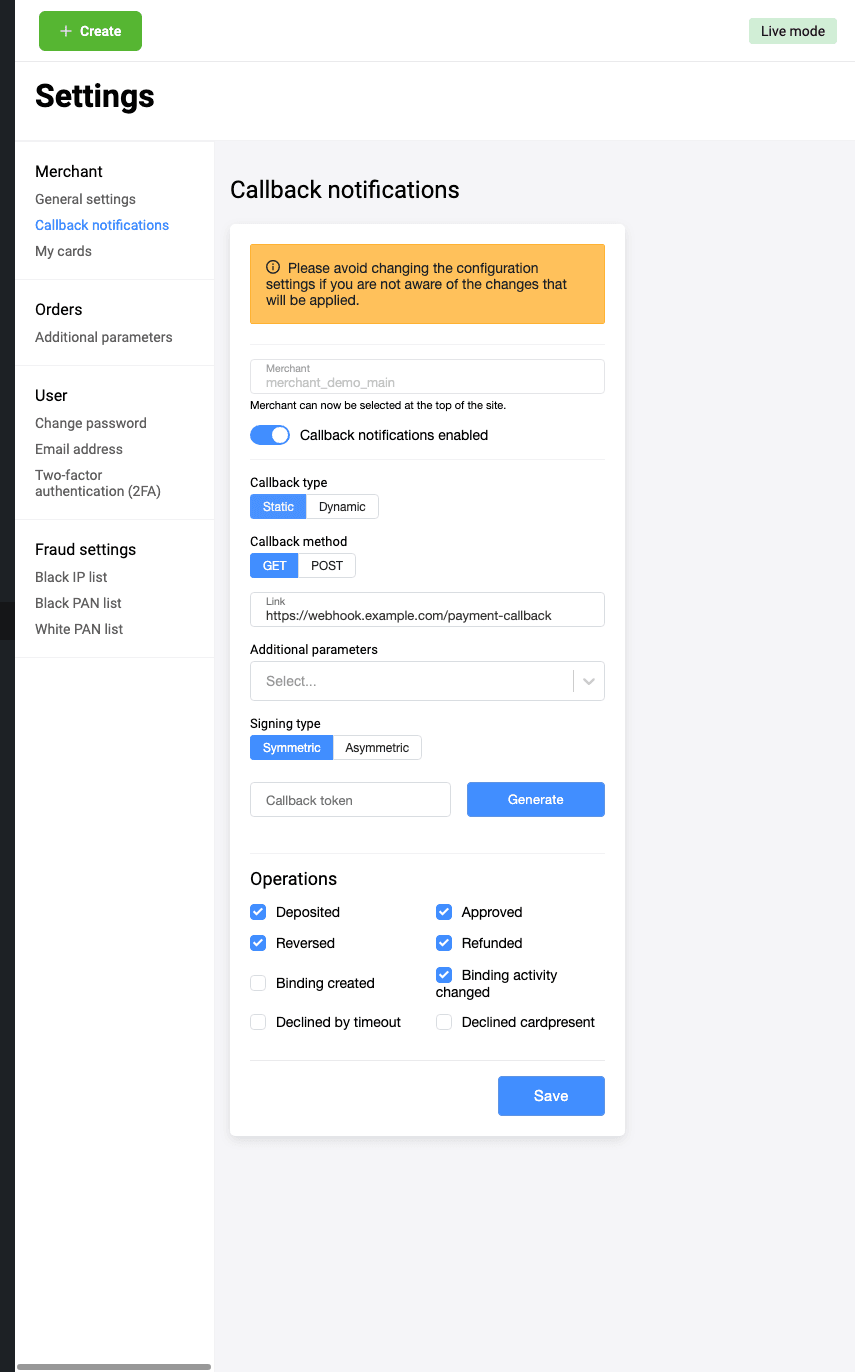Expand the Additional parameters dropdown arrow
This screenshot has width=855, height=1372.
click(x=589, y=681)
